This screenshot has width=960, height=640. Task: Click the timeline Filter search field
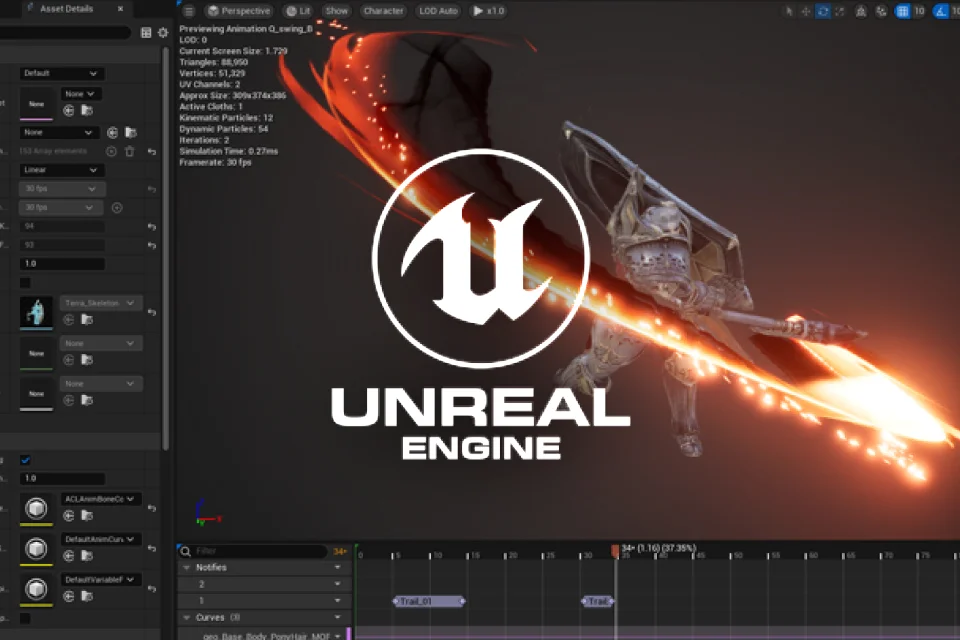(x=252, y=551)
